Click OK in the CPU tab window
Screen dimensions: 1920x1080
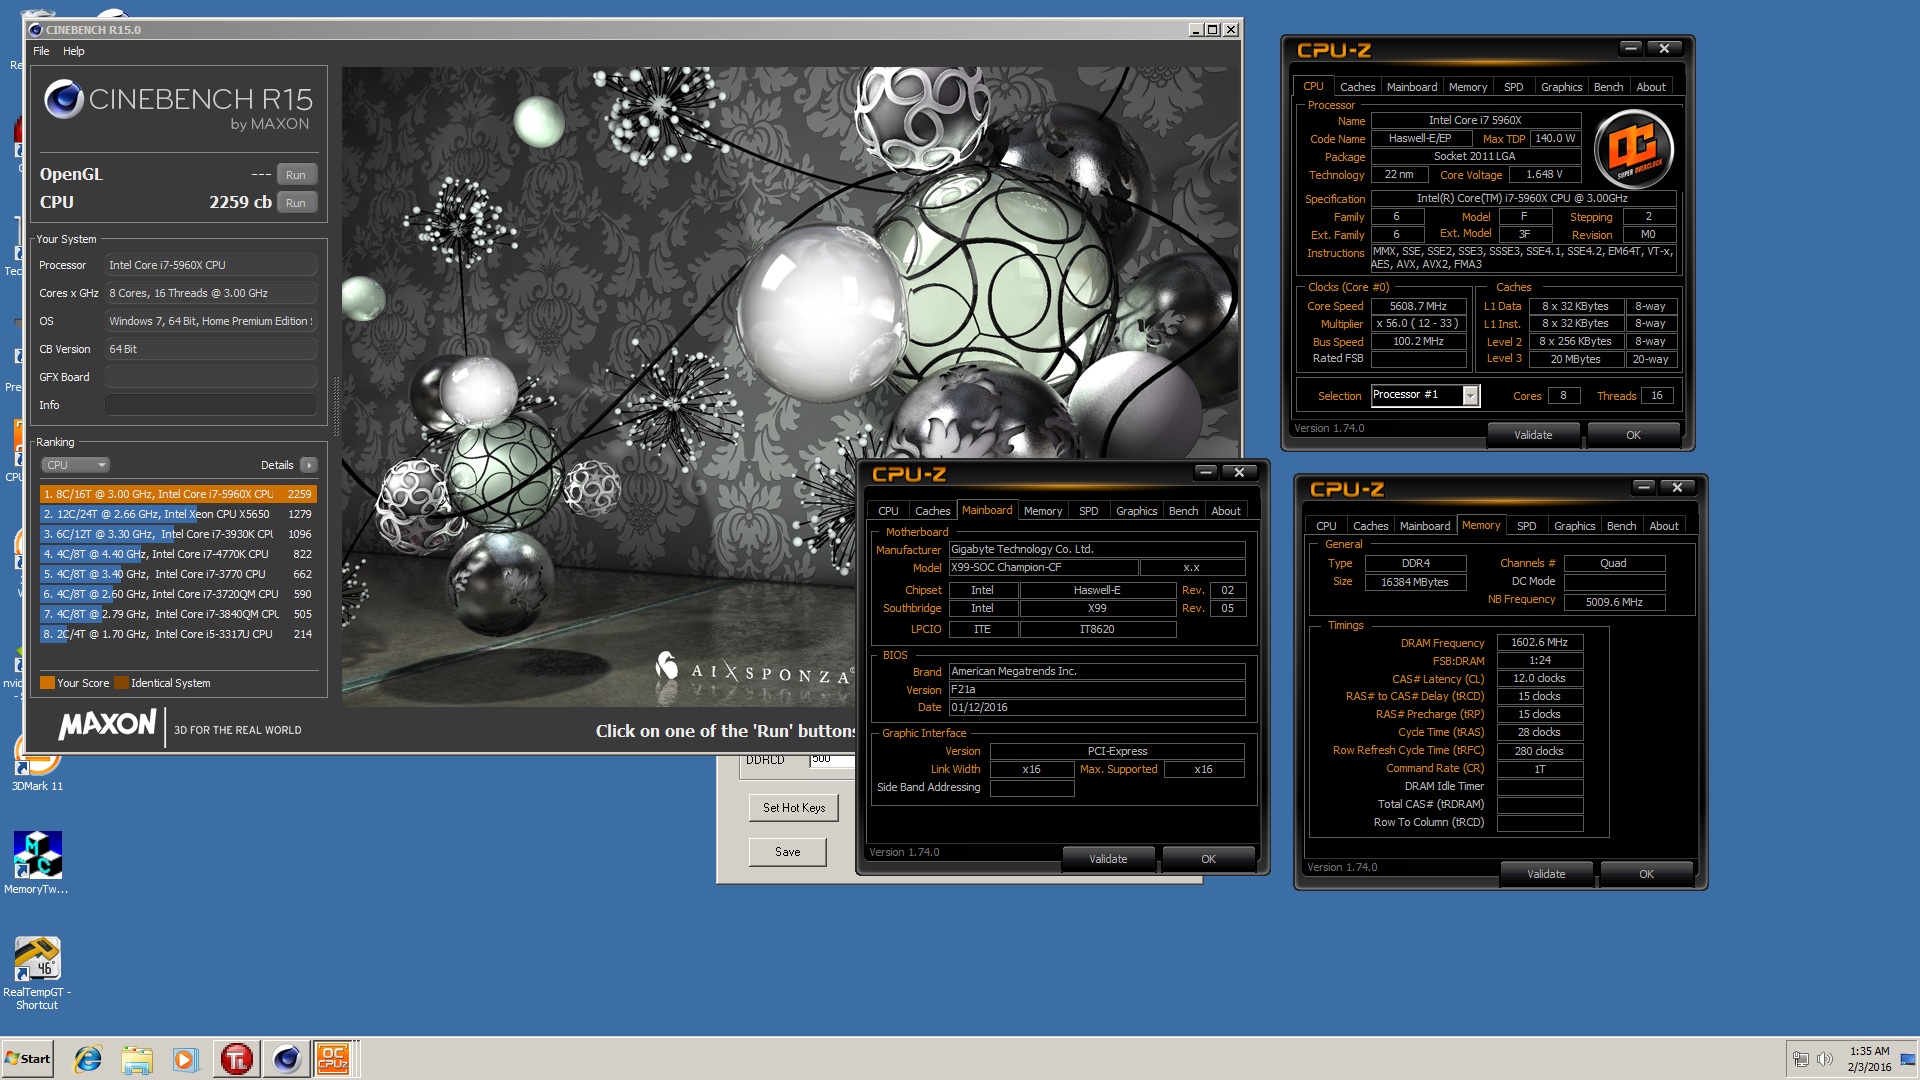pos(1633,435)
